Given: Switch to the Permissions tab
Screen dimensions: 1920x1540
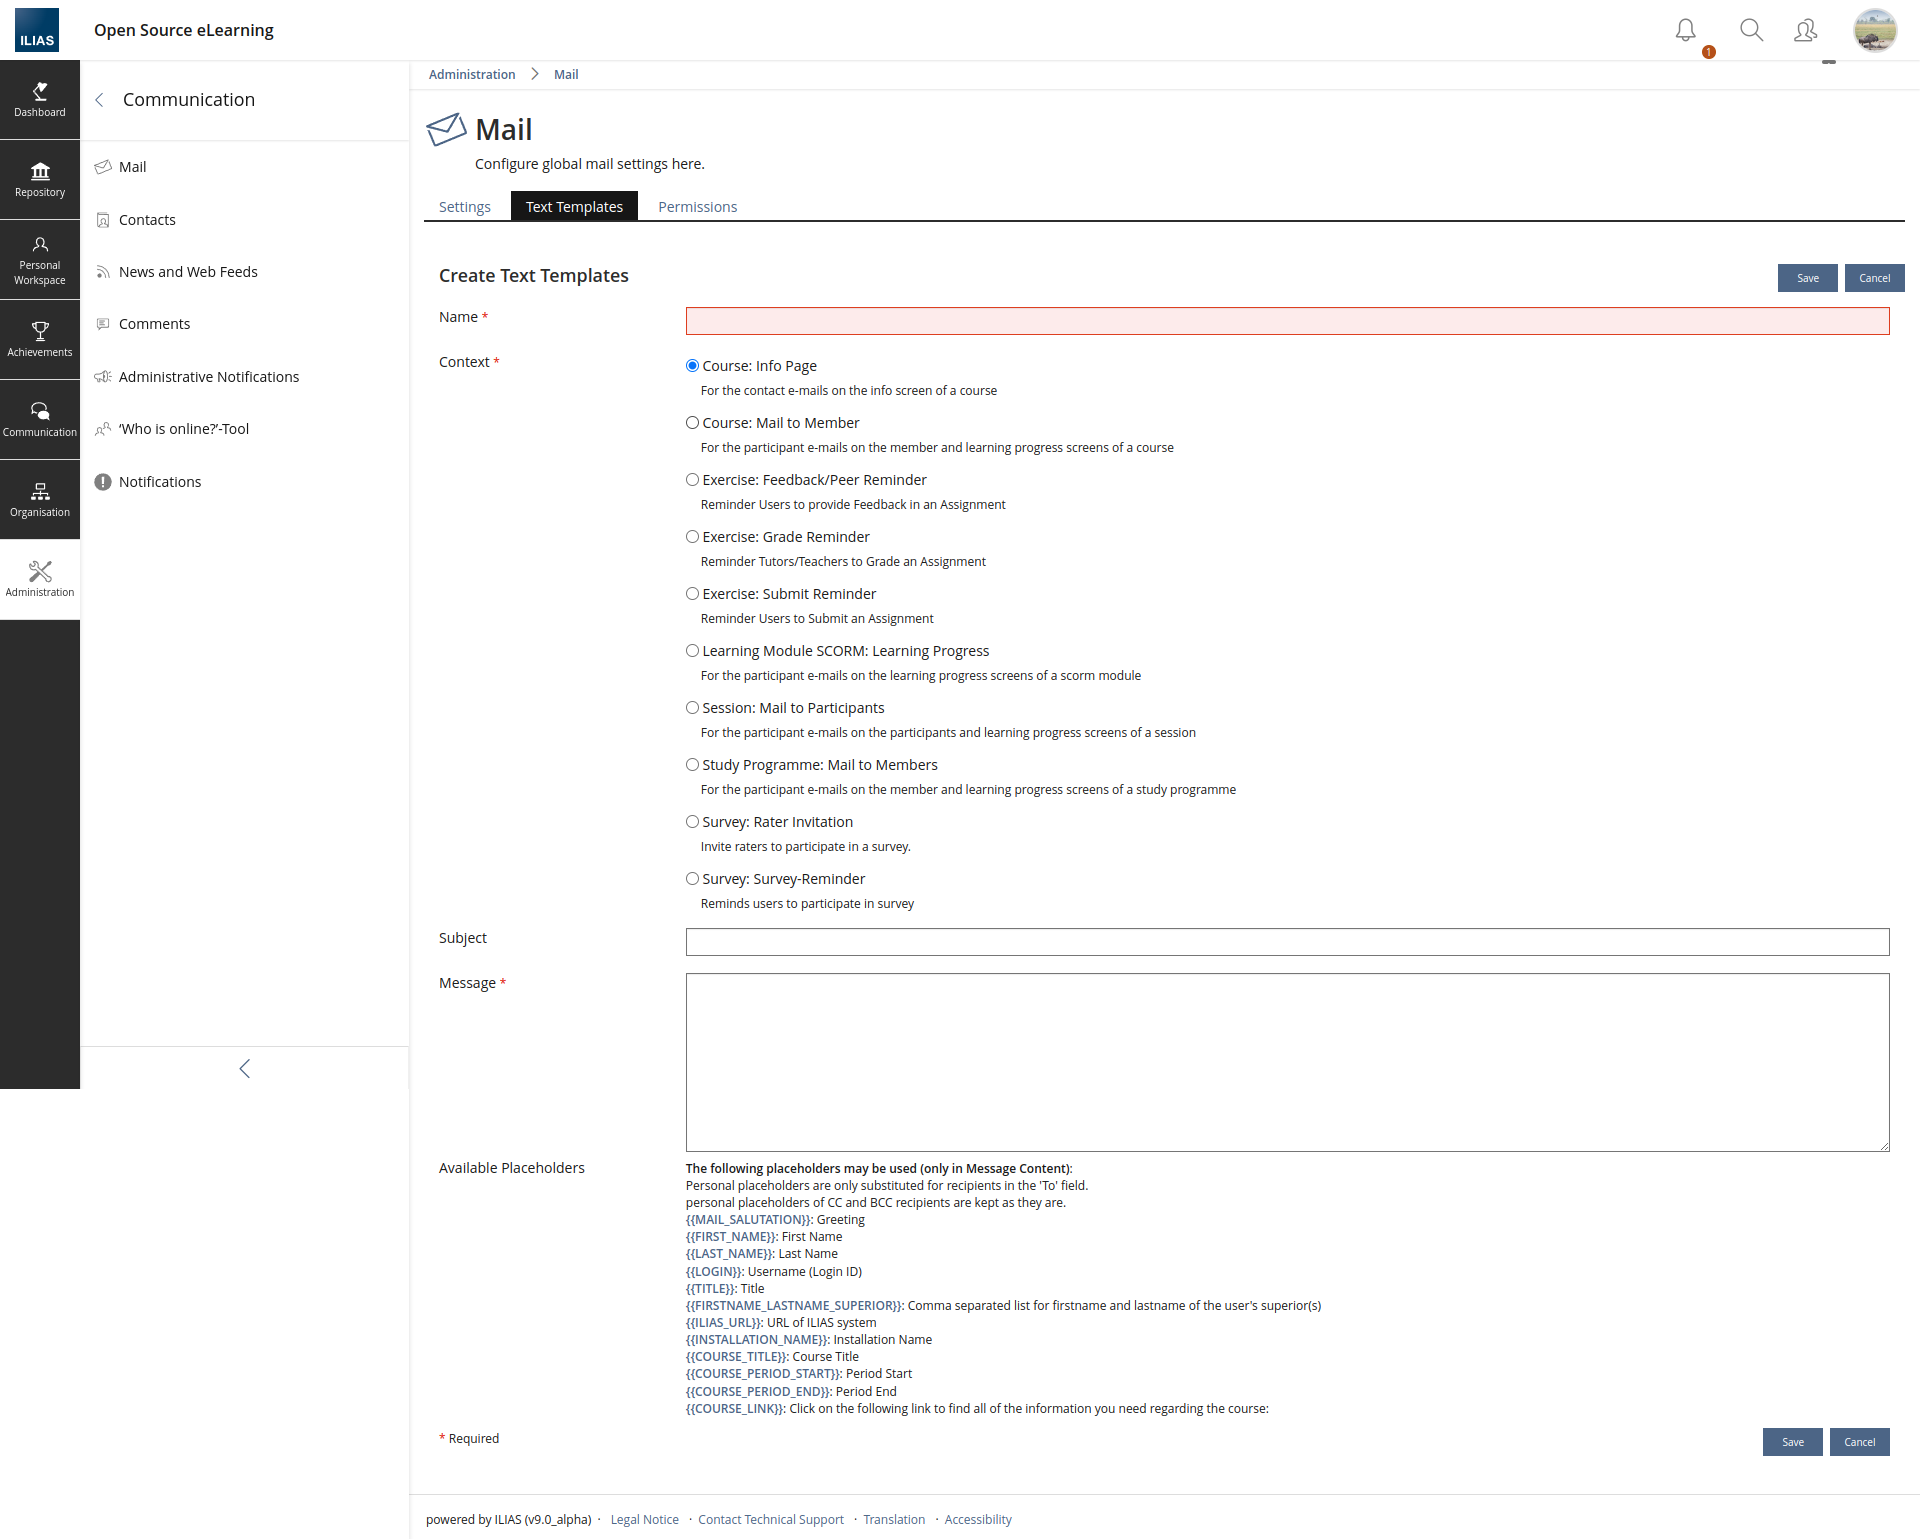Looking at the screenshot, I should 697,207.
